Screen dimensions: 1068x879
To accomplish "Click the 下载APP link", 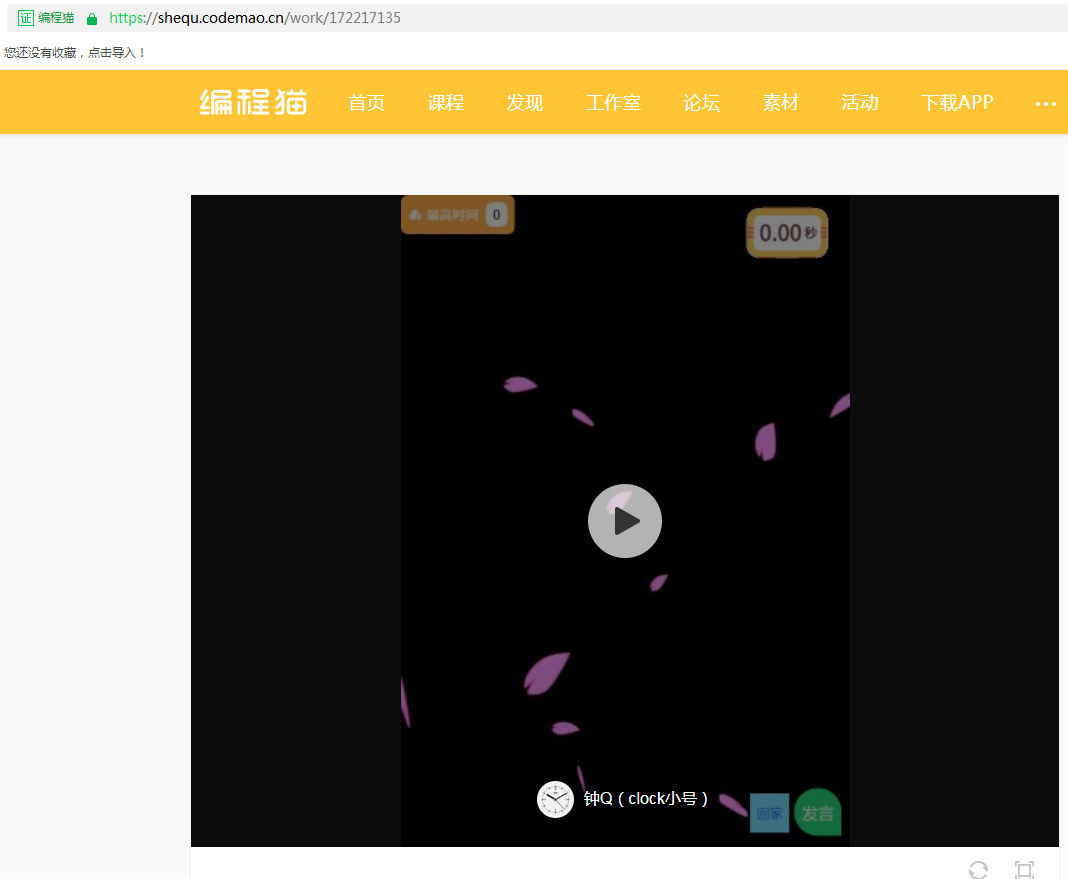I will coord(957,103).
